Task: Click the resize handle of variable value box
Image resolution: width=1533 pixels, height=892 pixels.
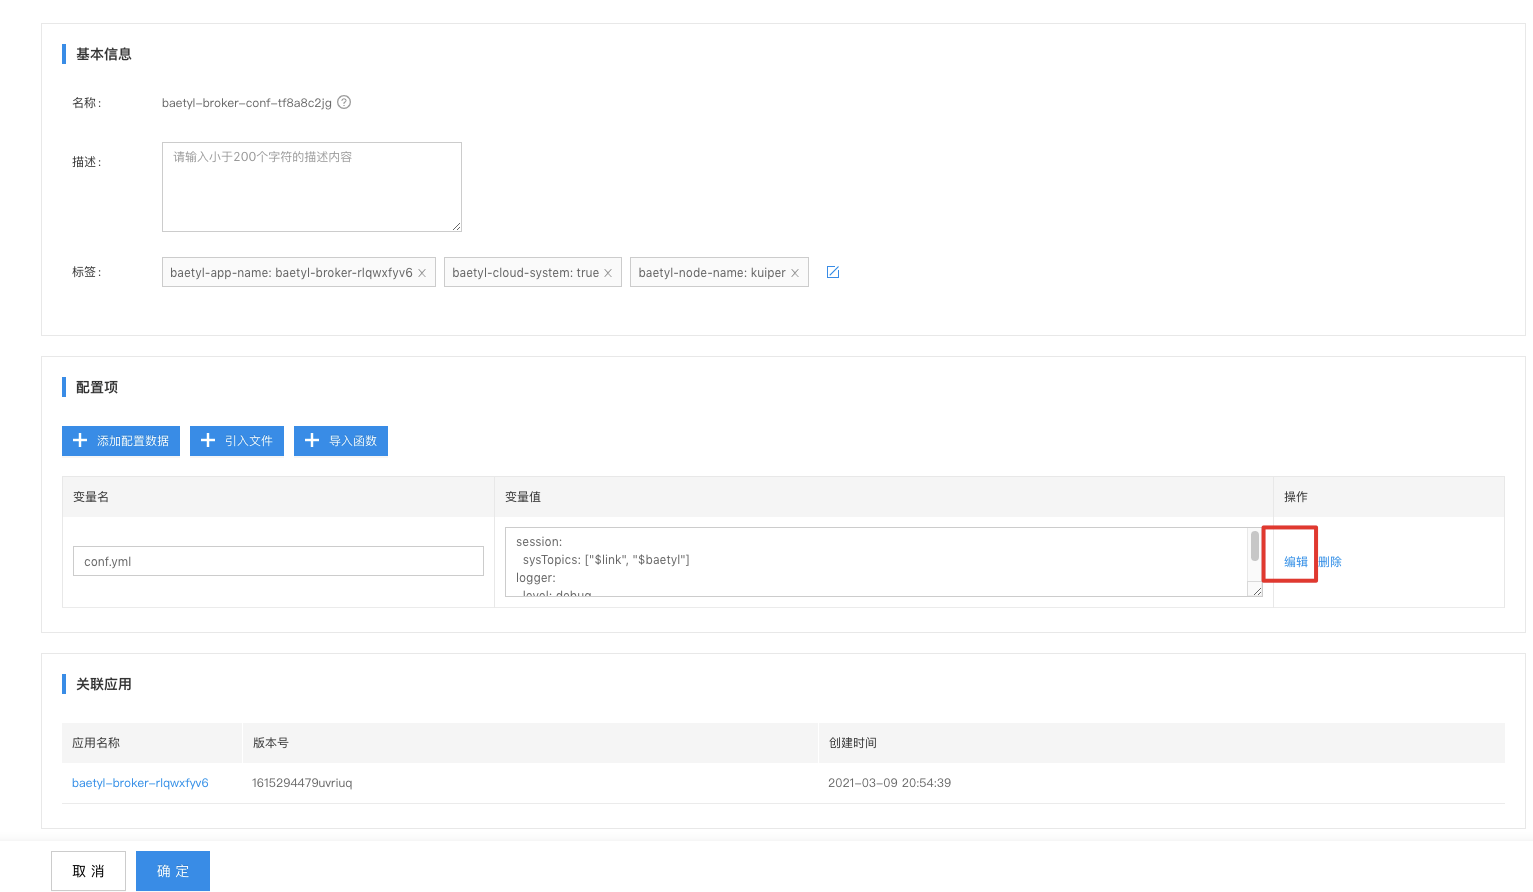Action: click(1257, 591)
